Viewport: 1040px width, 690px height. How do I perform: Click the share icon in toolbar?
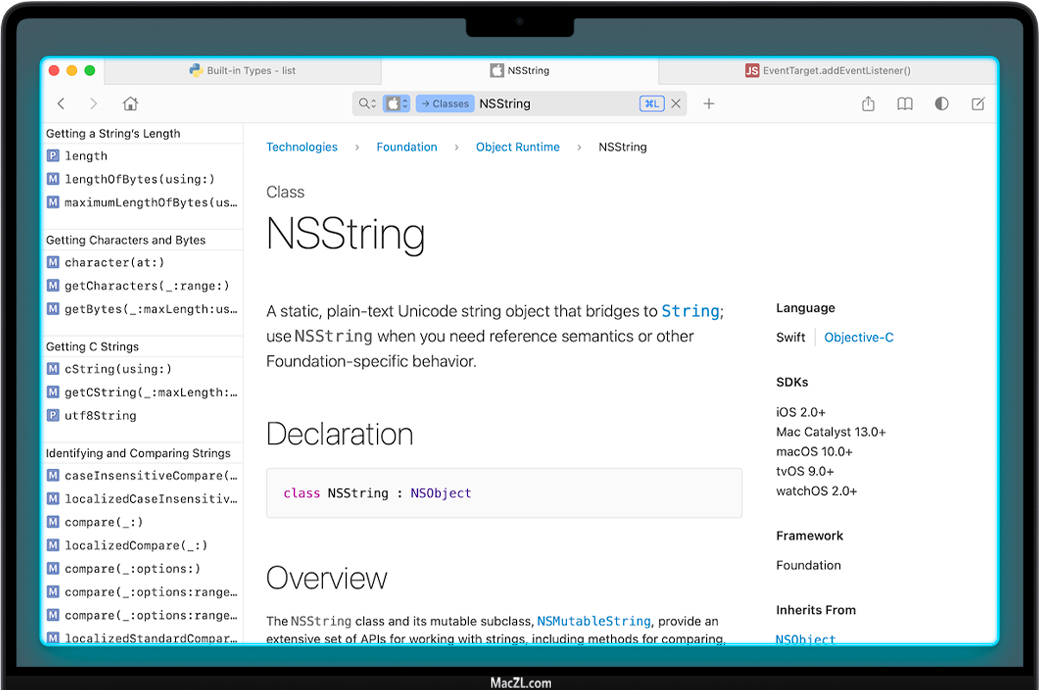868,104
